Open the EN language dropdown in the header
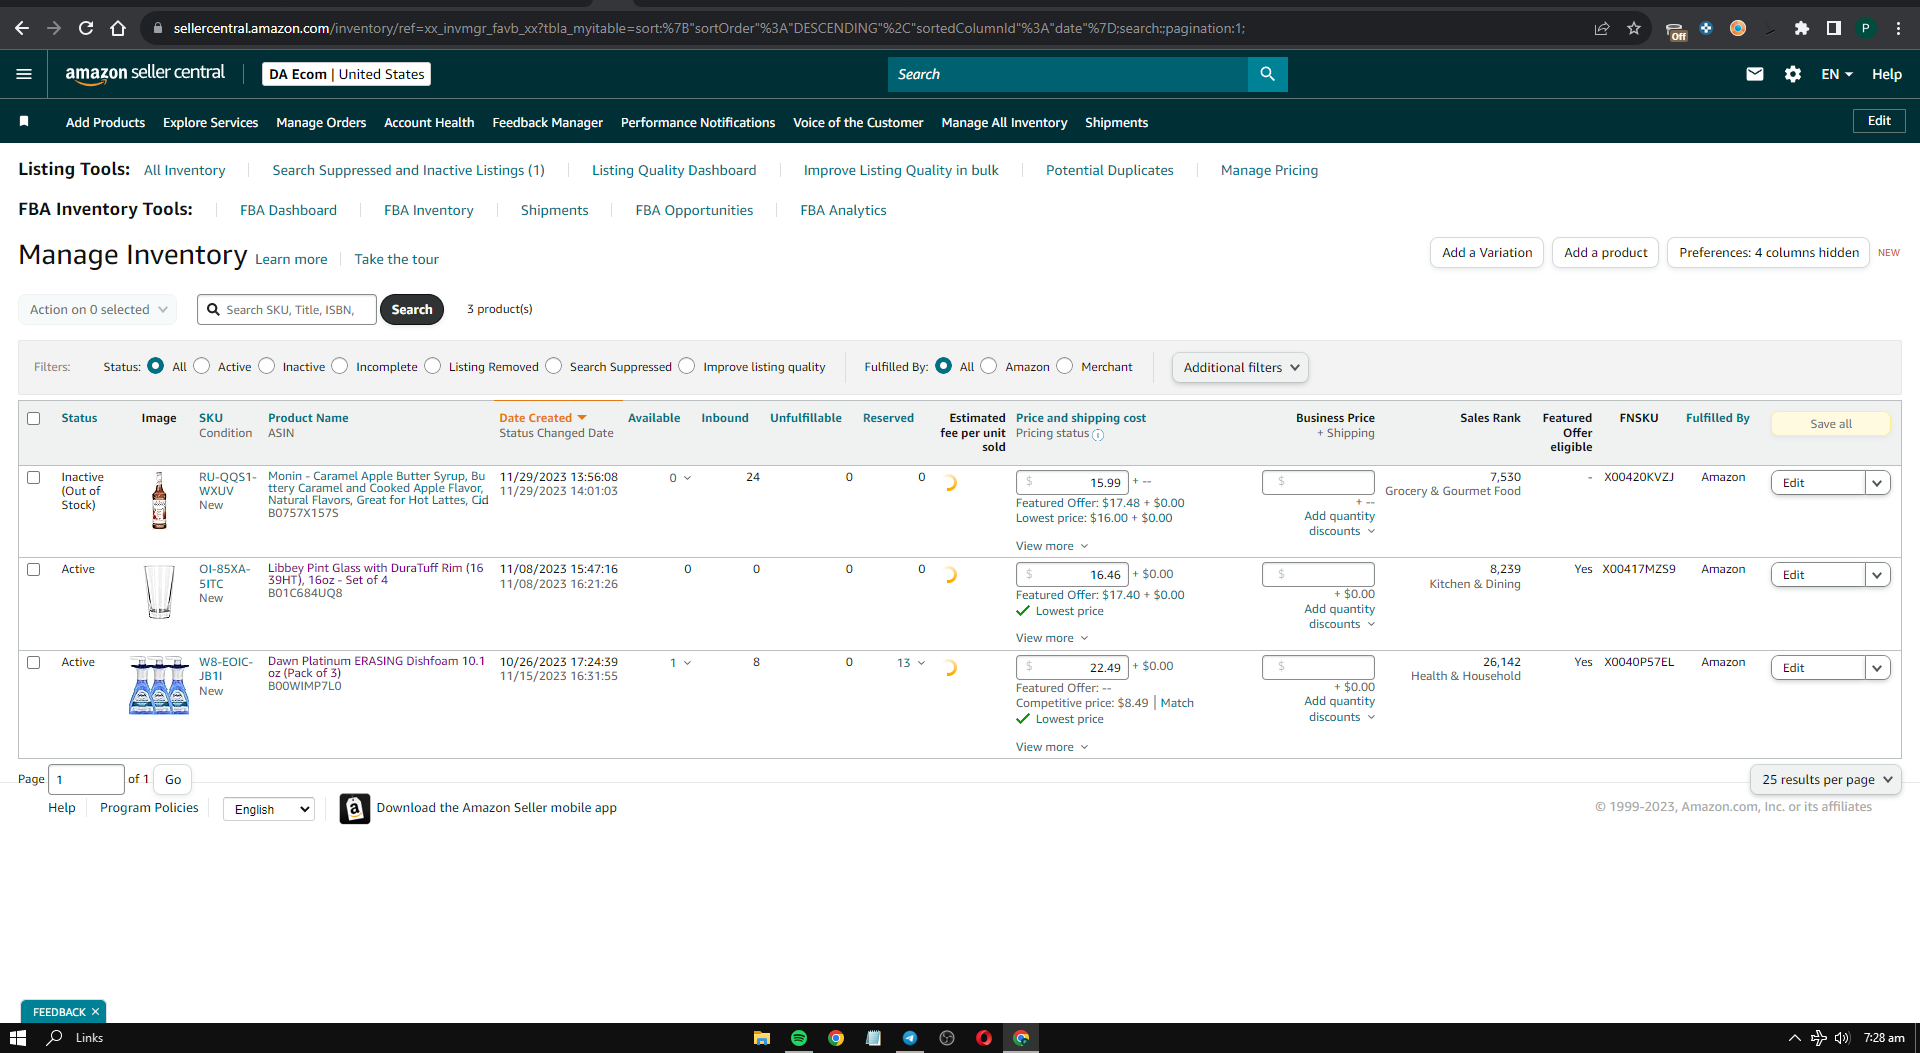The width and height of the screenshot is (1920, 1053). (1837, 74)
